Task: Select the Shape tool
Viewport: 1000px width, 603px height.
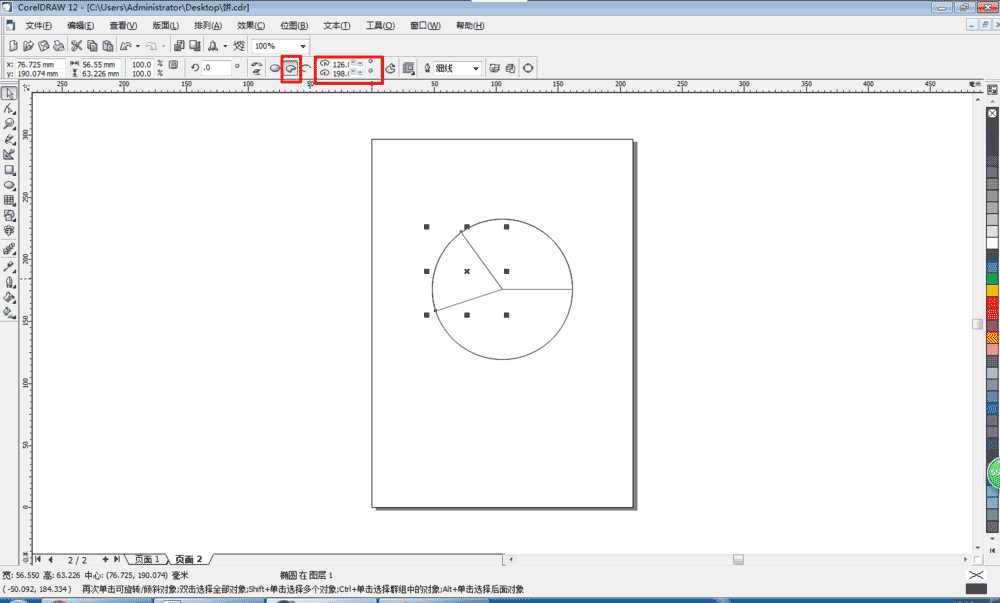Action: (x=8, y=109)
